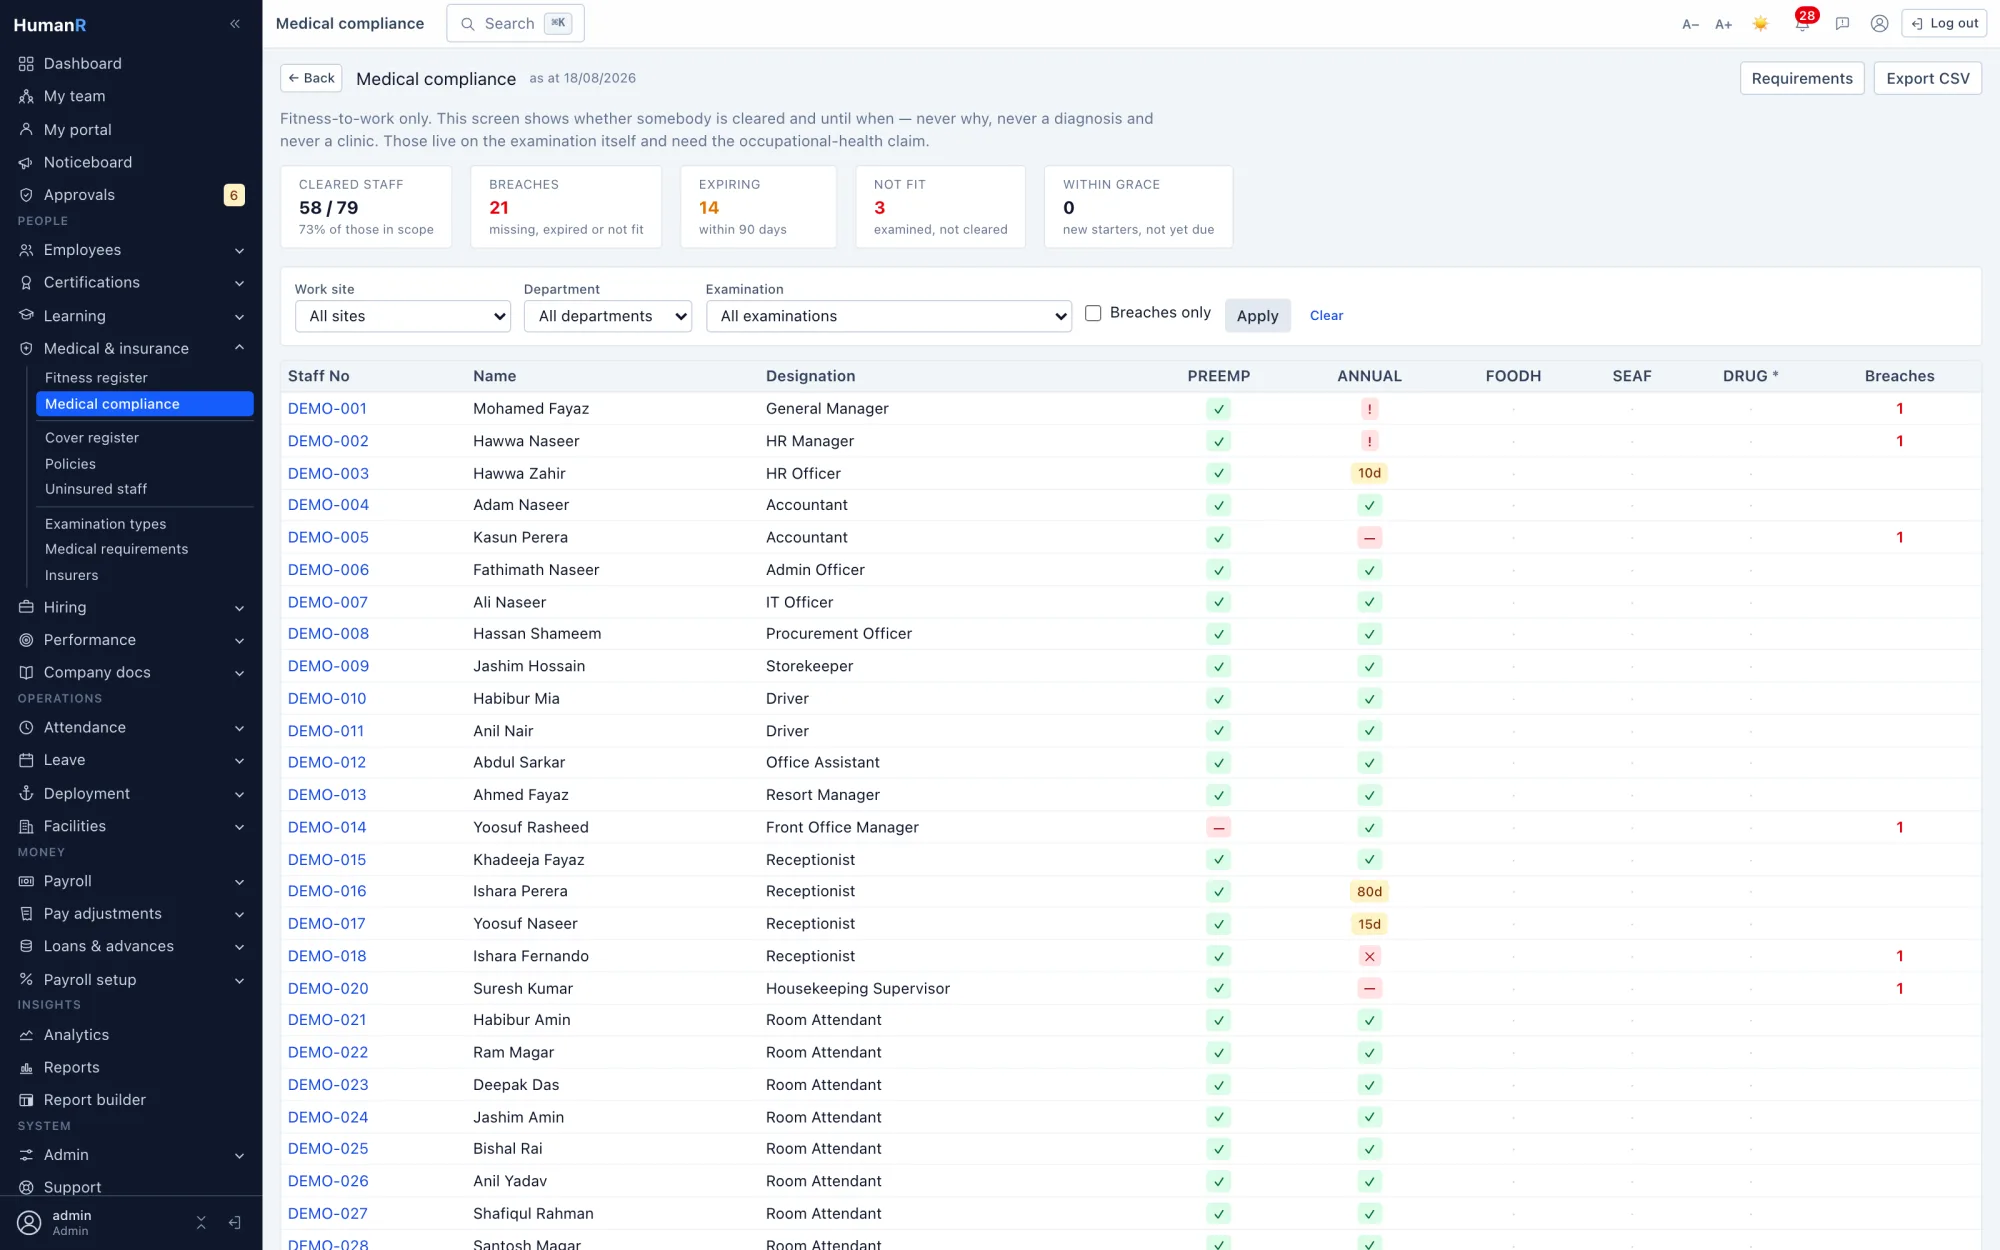Screen dimensions: 2000x1250
Task: Focus the Search field
Action: pyautogui.click(x=515, y=24)
